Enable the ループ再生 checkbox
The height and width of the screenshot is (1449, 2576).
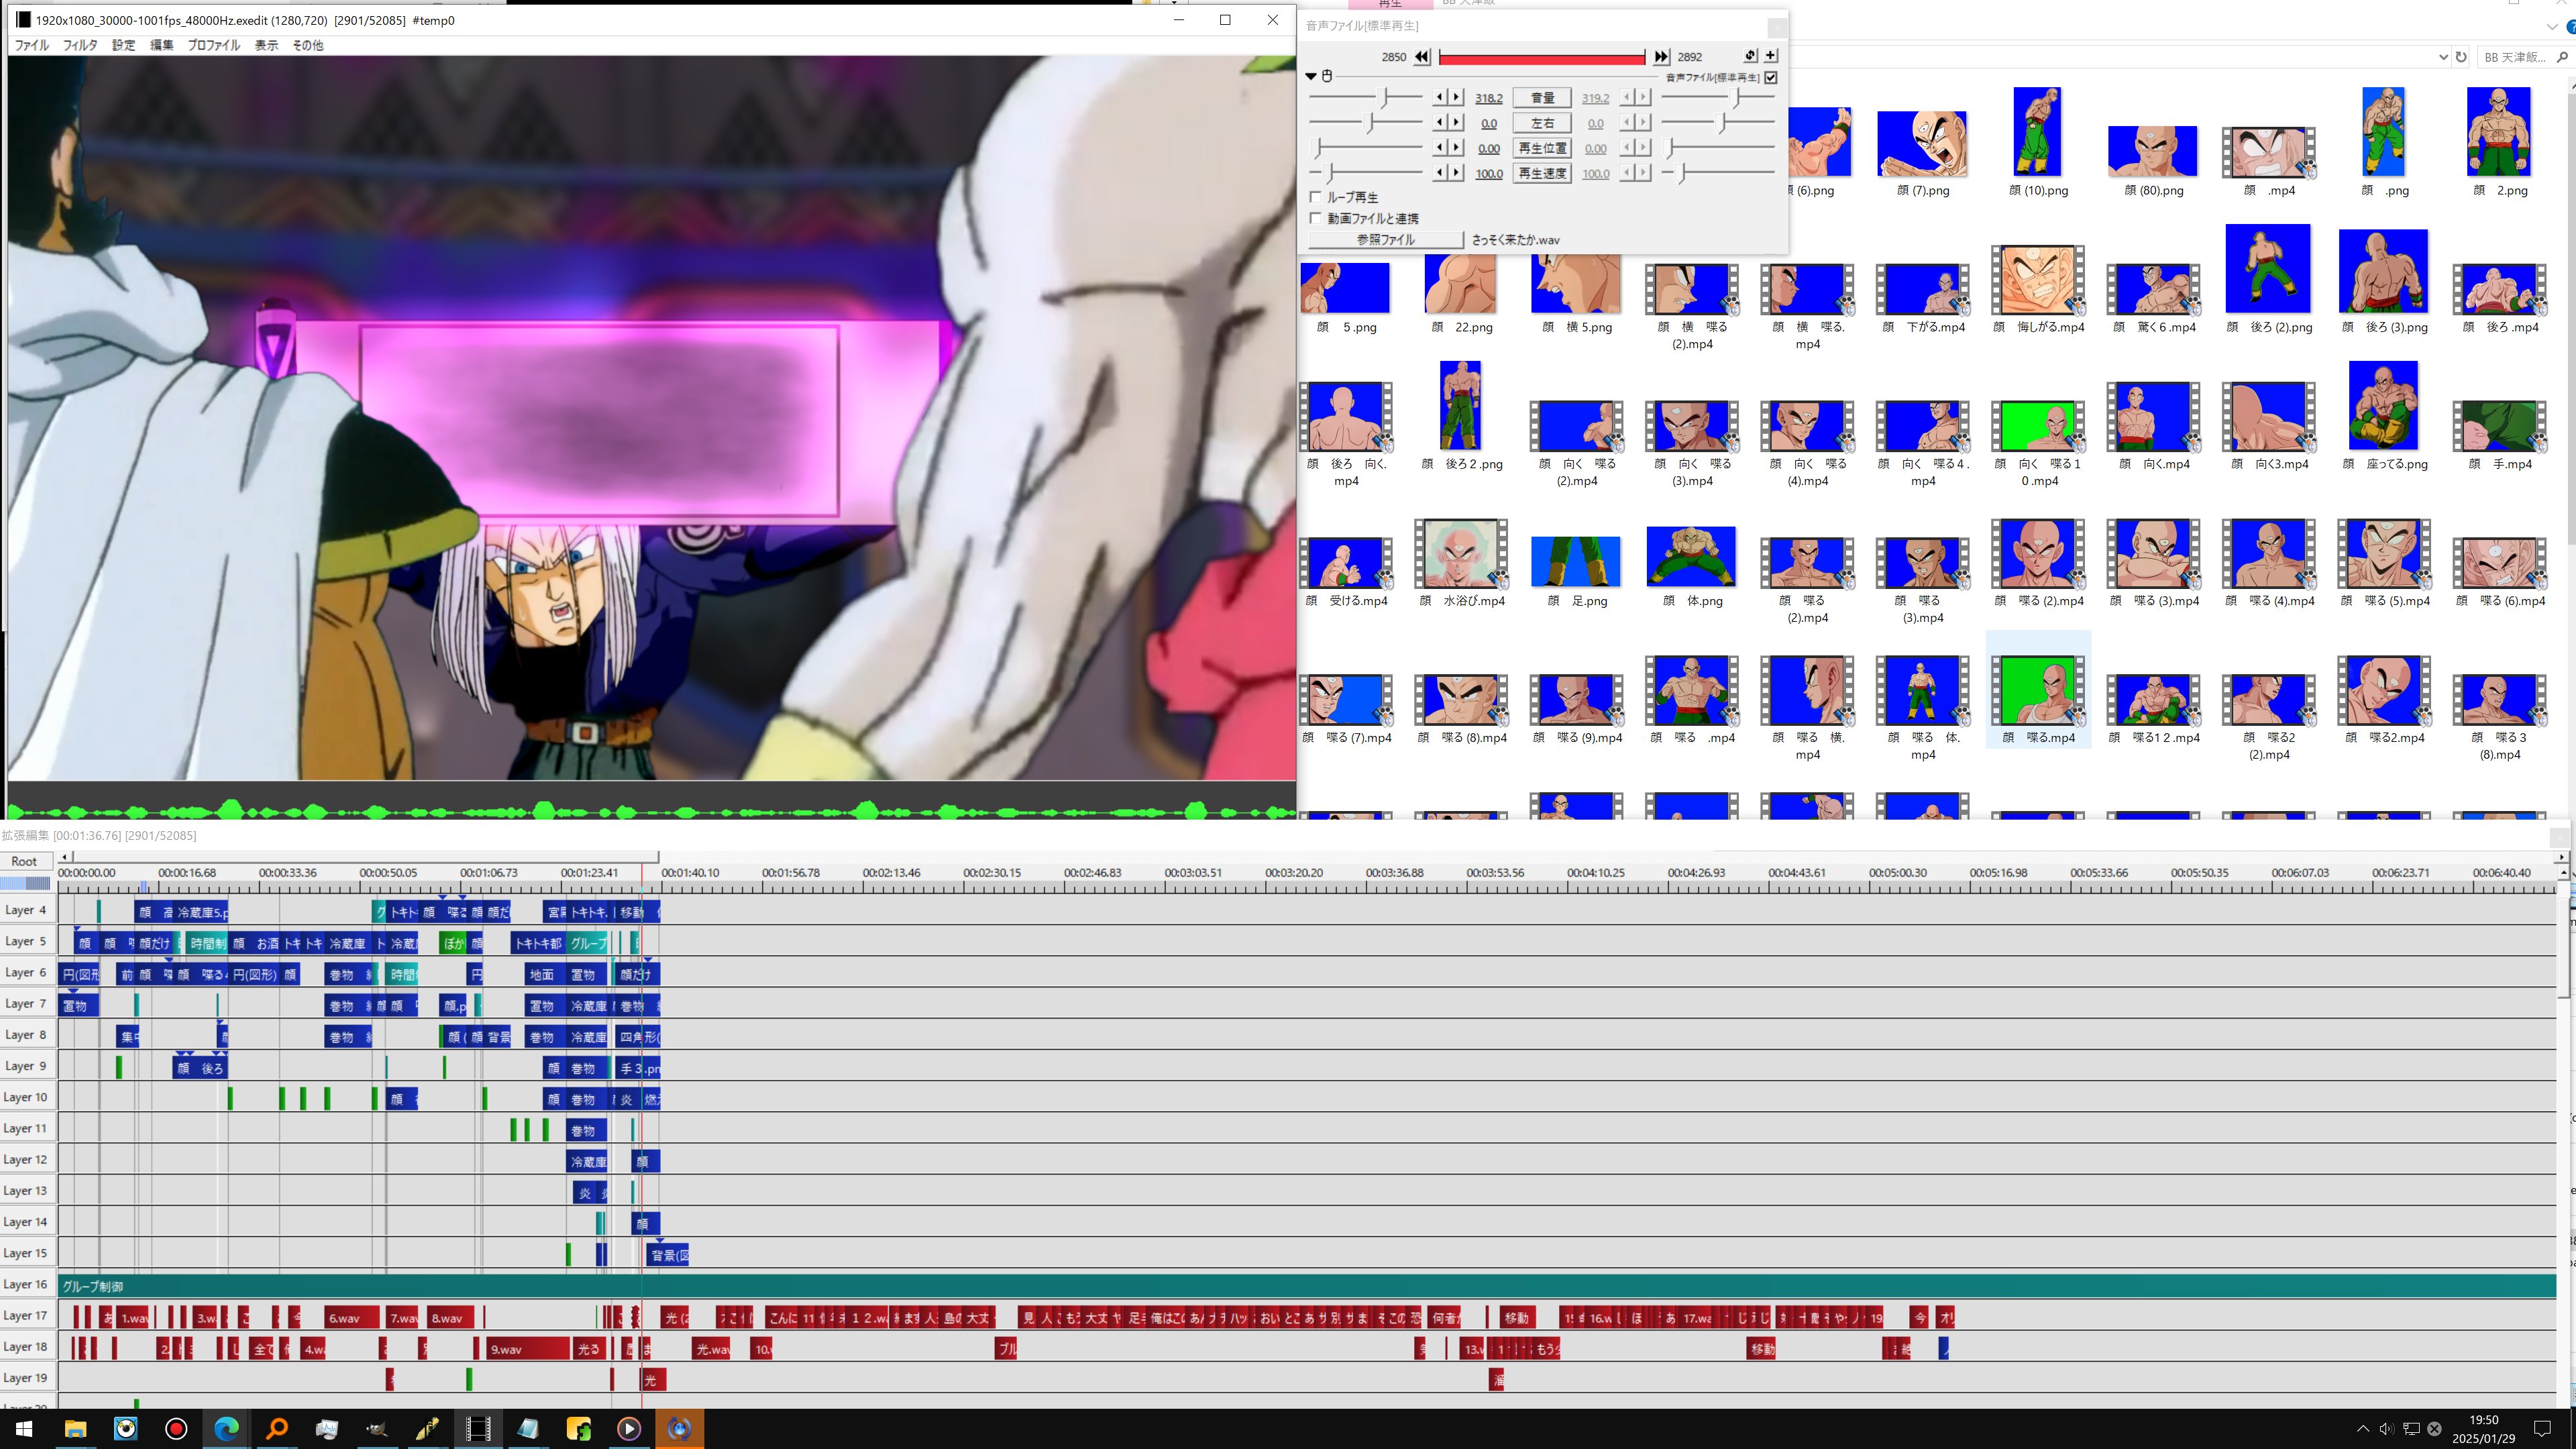(1316, 197)
